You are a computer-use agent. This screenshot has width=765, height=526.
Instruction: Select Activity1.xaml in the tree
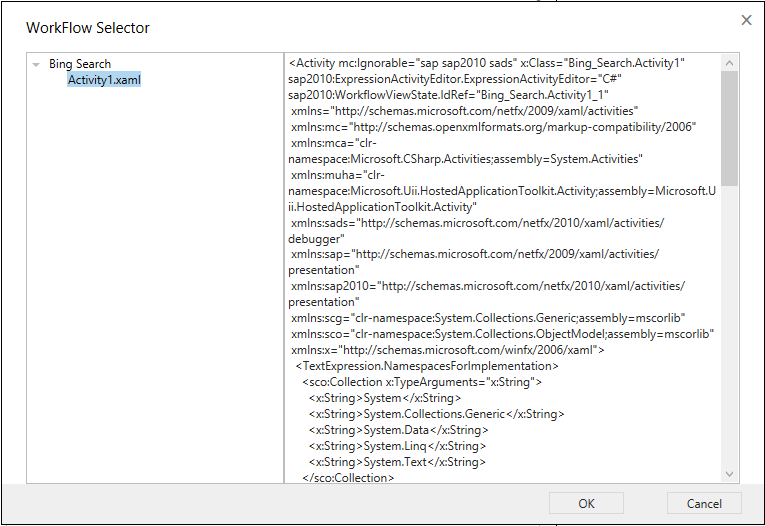pyautogui.click(x=104, y=80)
